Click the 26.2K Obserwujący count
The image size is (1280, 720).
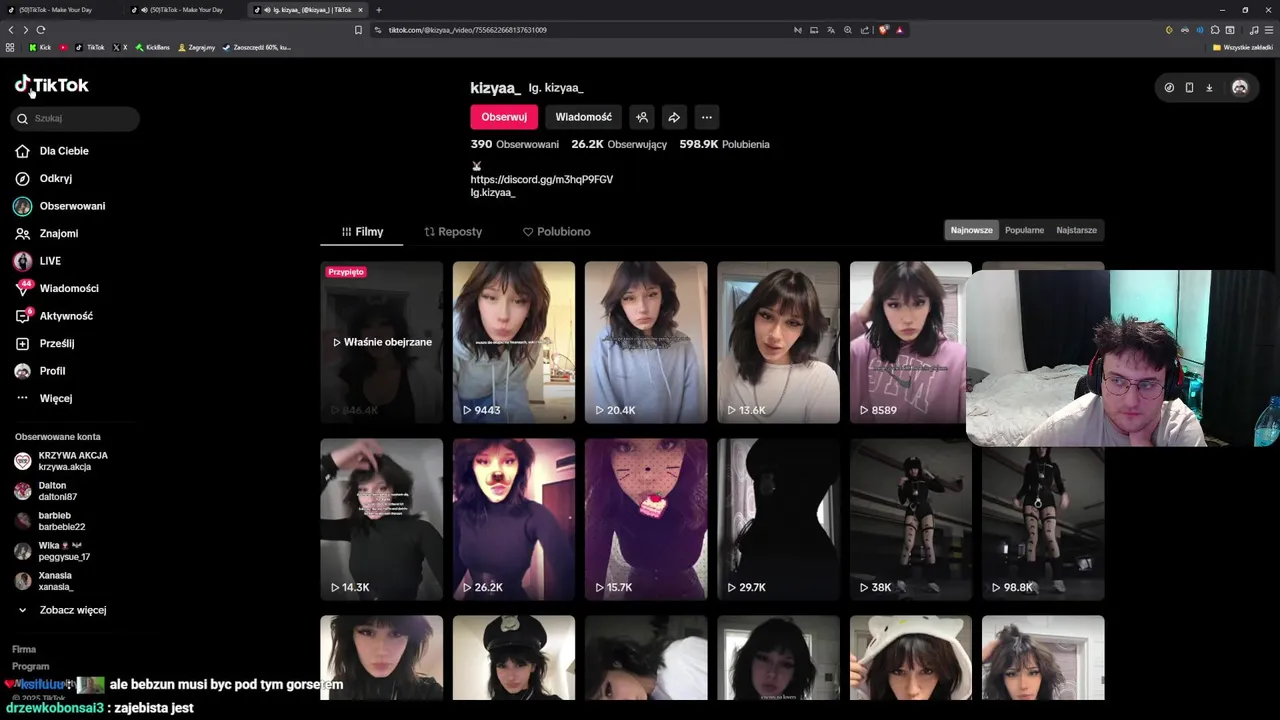(x=619, y=144)
